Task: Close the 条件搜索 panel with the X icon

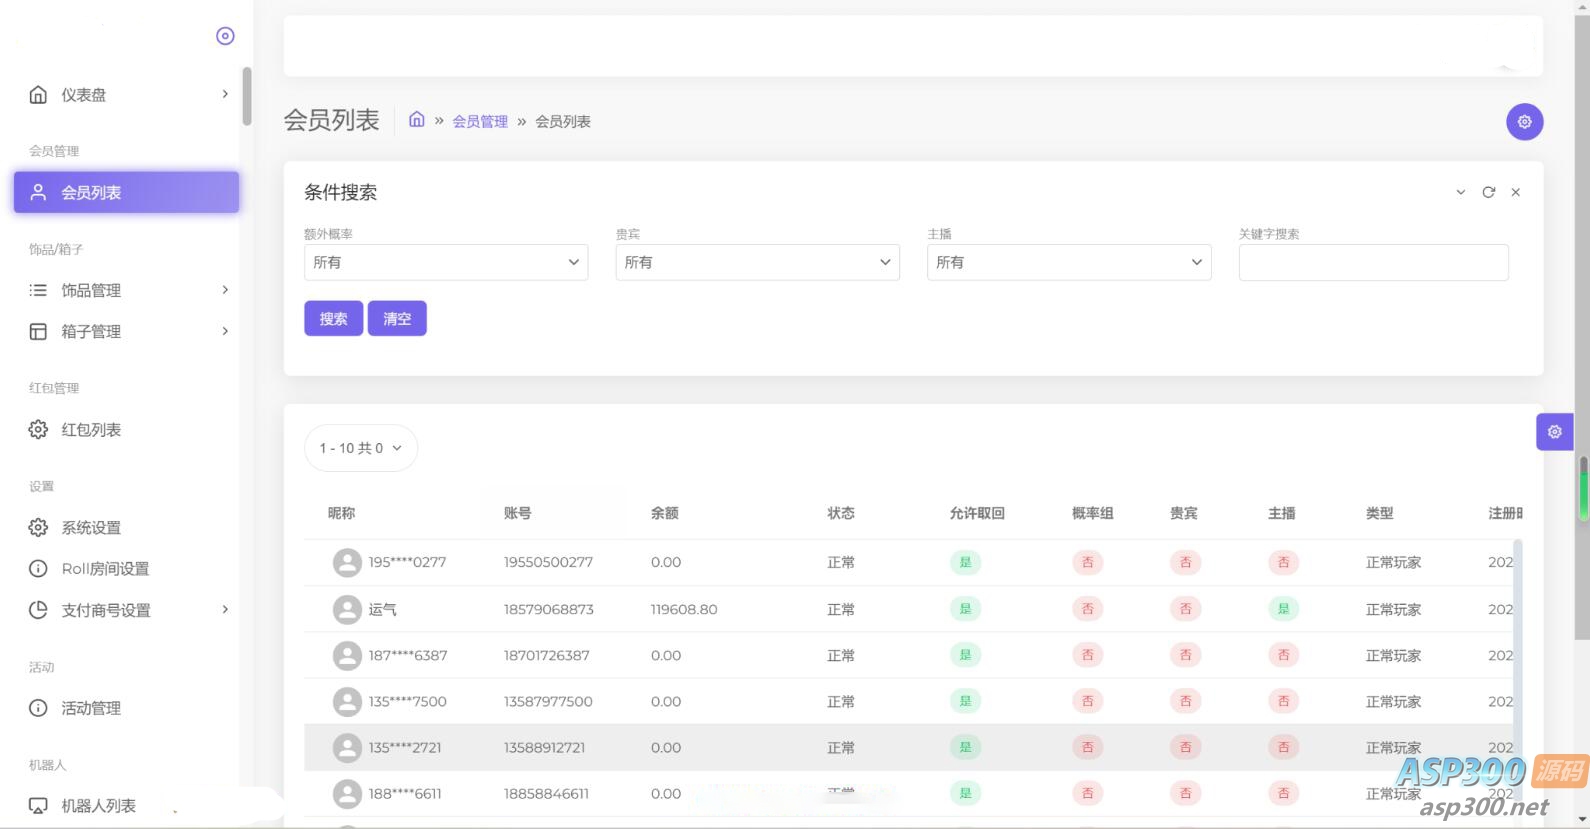Action: pyautogui.click(x=1515, y=192)
